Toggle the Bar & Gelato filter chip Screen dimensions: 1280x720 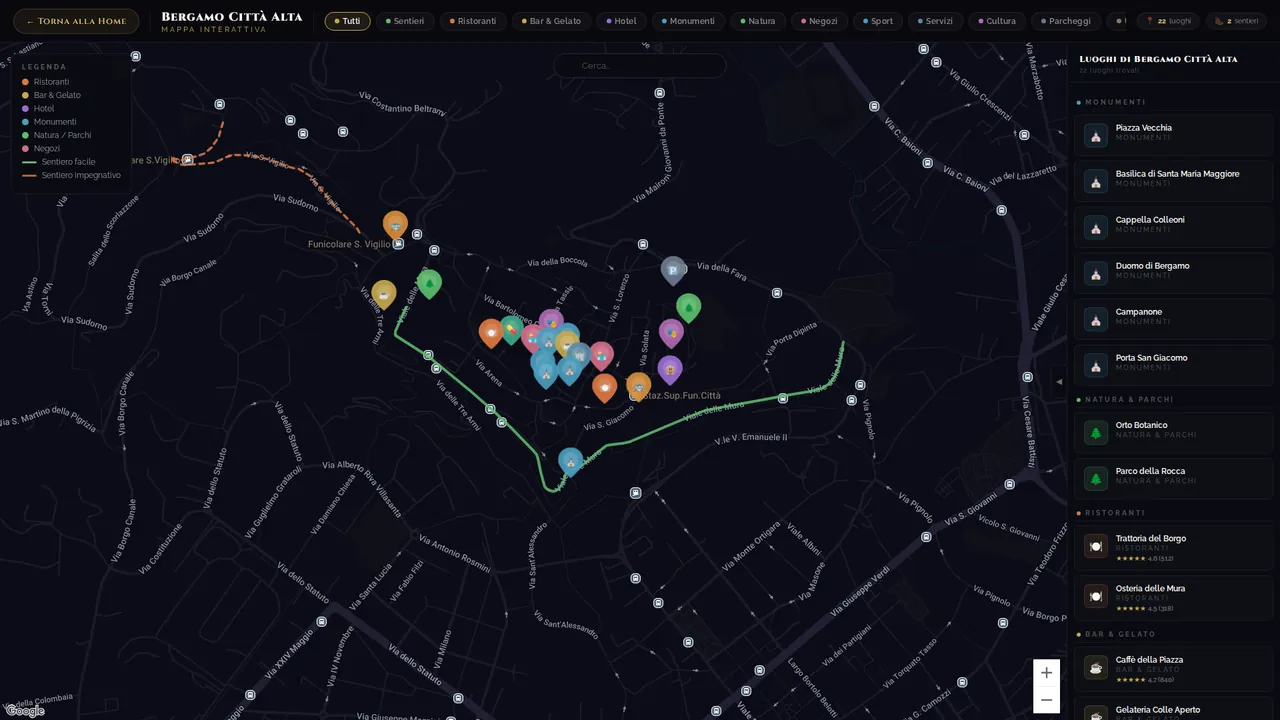[x=551, y=21]
